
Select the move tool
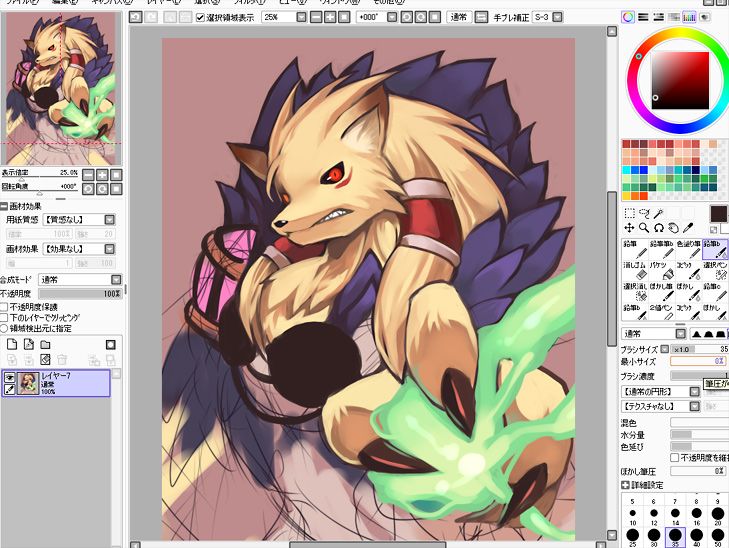point(630,228)
